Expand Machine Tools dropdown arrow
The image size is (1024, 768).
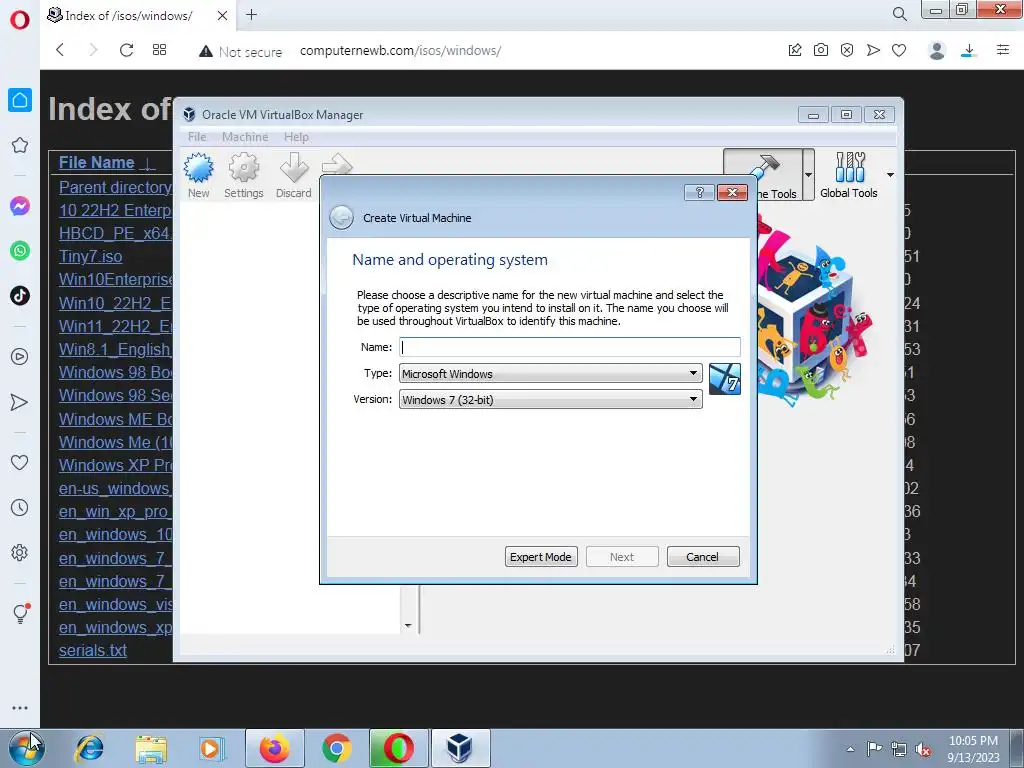coord(808,174)
